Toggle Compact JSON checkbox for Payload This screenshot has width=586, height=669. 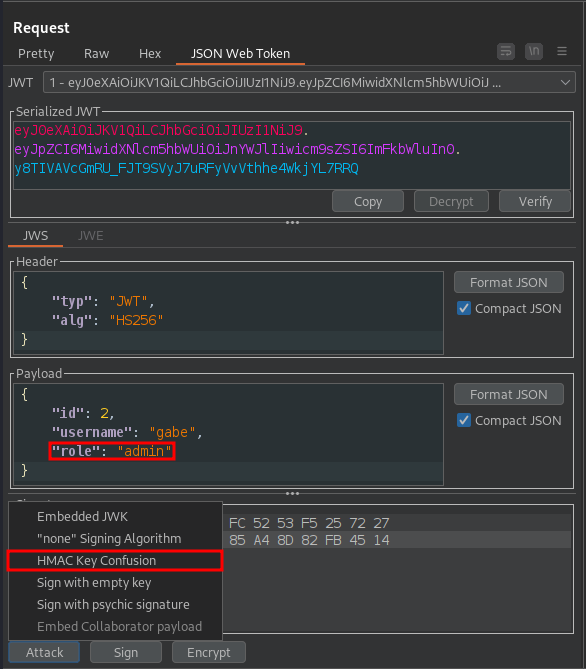pyautogui.click(x=464, y=420)
